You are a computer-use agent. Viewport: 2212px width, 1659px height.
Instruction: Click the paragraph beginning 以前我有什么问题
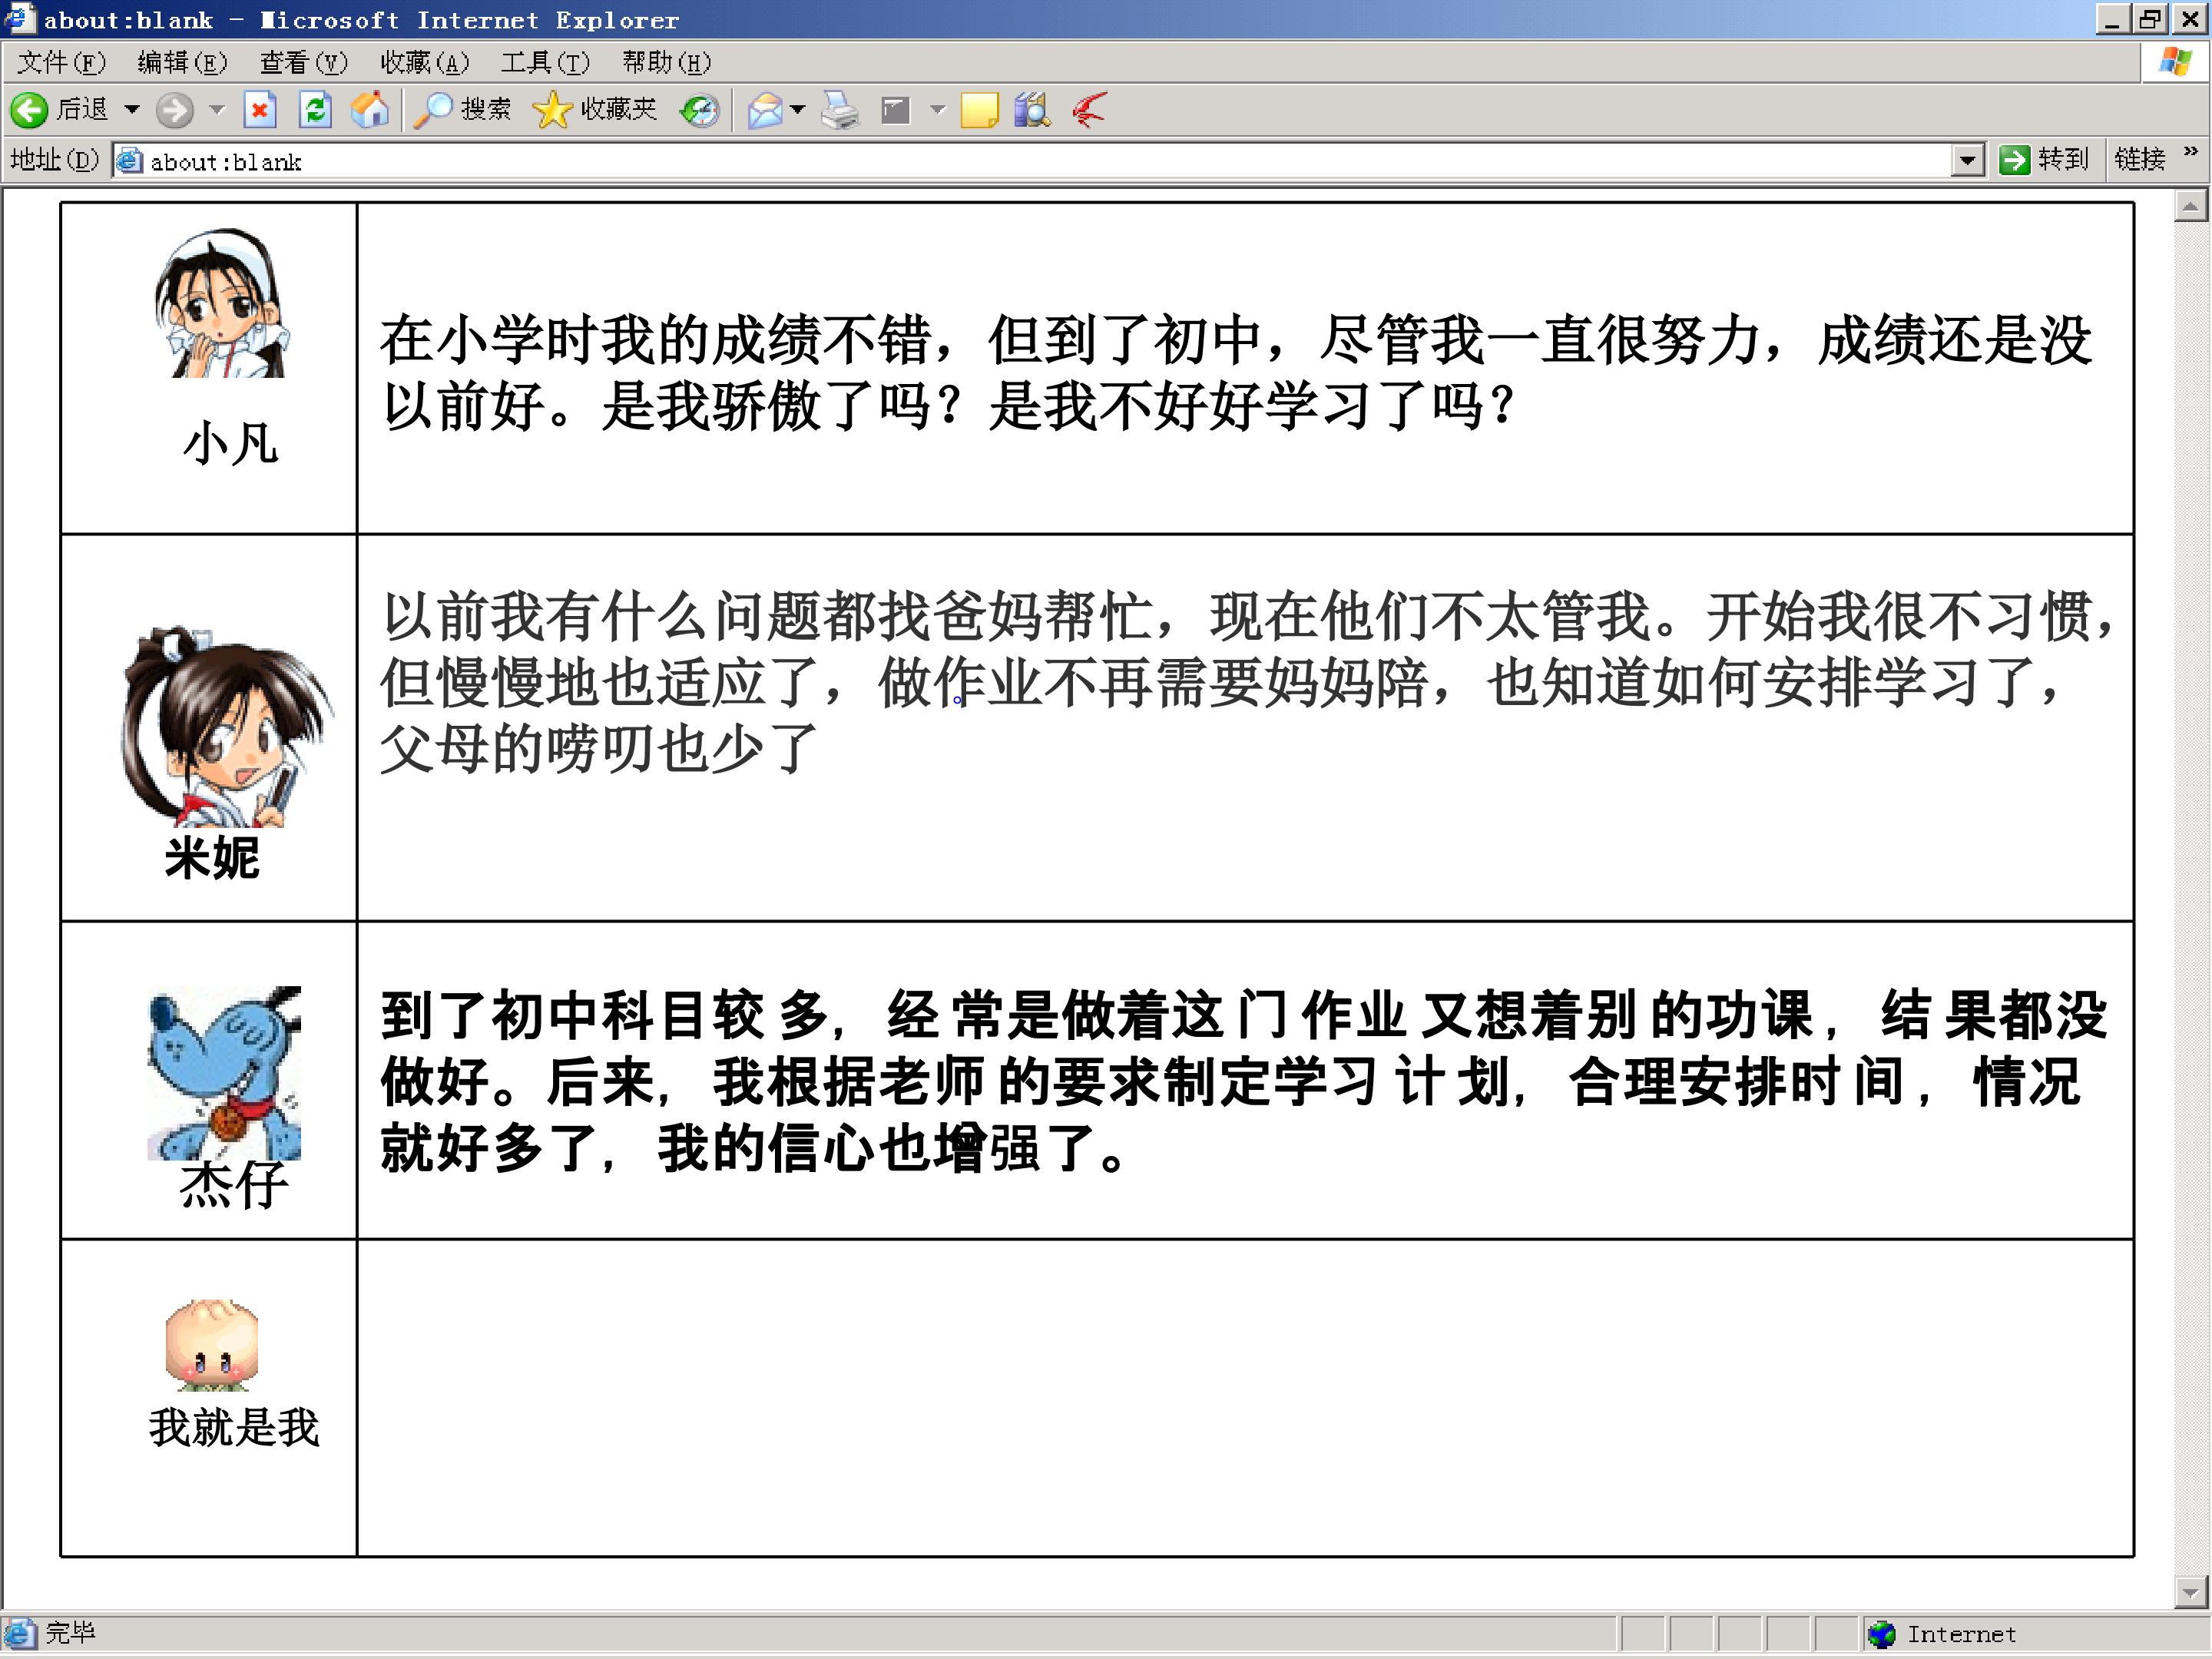click(1248, 681)
